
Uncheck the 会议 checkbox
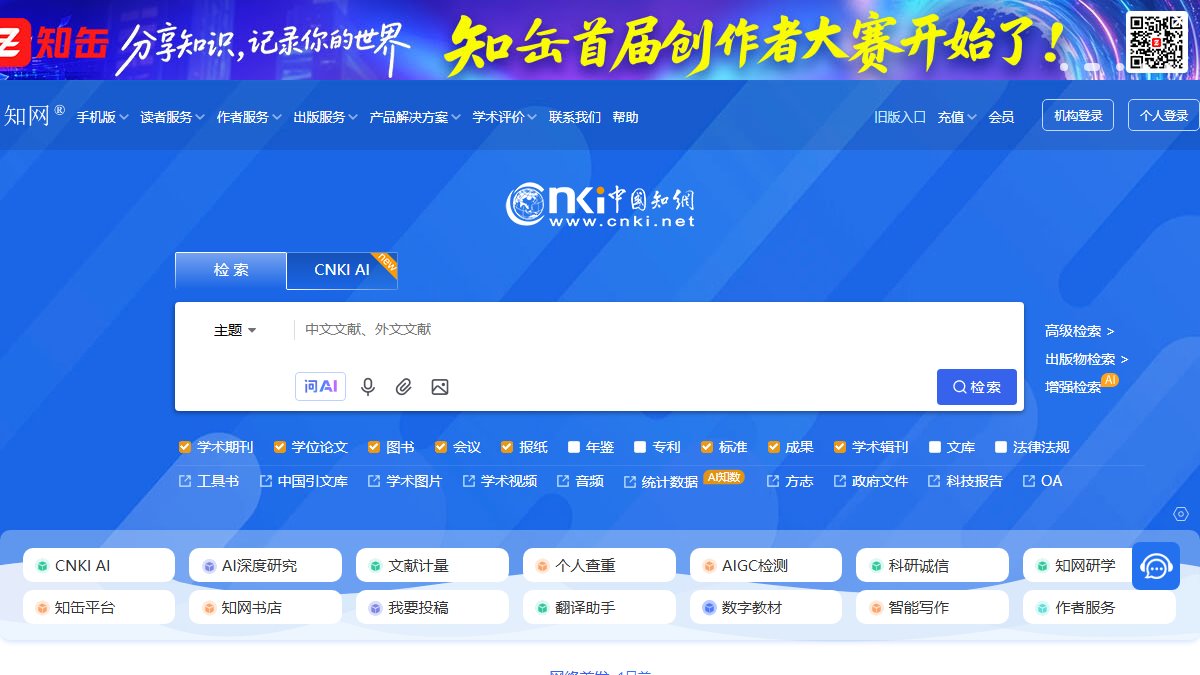[x=441, y=447]
